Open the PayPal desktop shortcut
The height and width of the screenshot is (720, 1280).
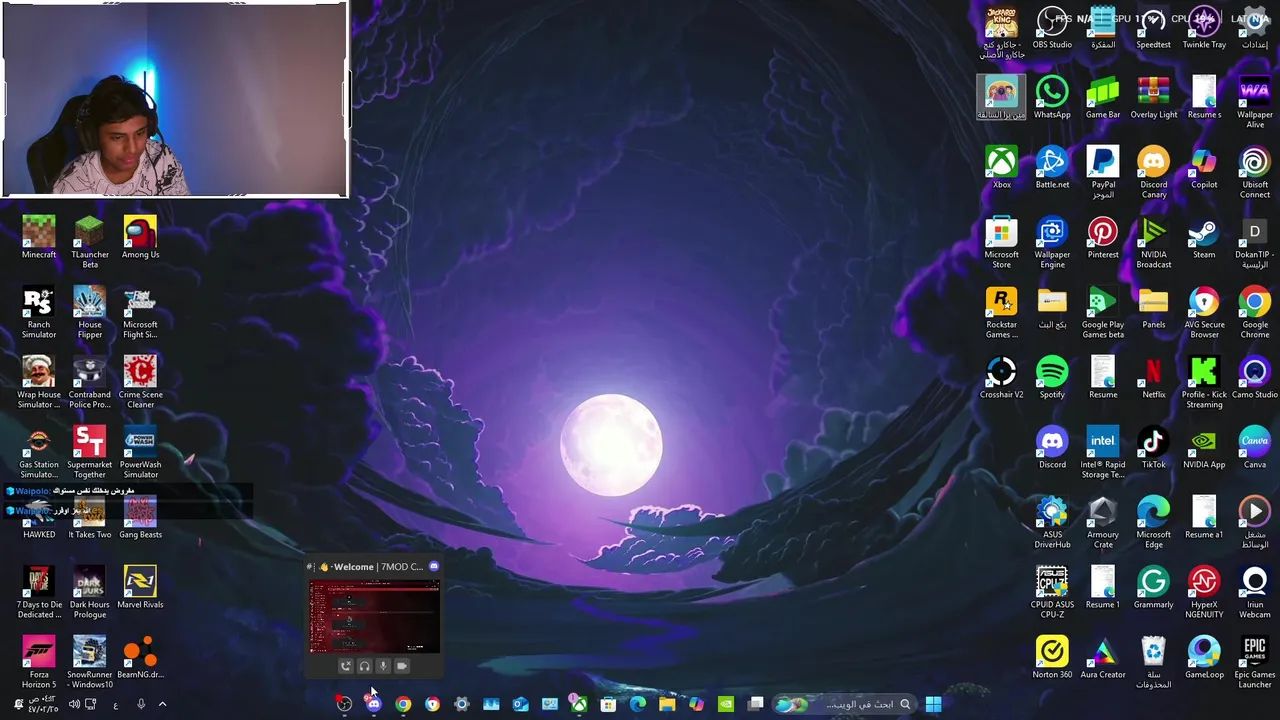point(1103,172)
